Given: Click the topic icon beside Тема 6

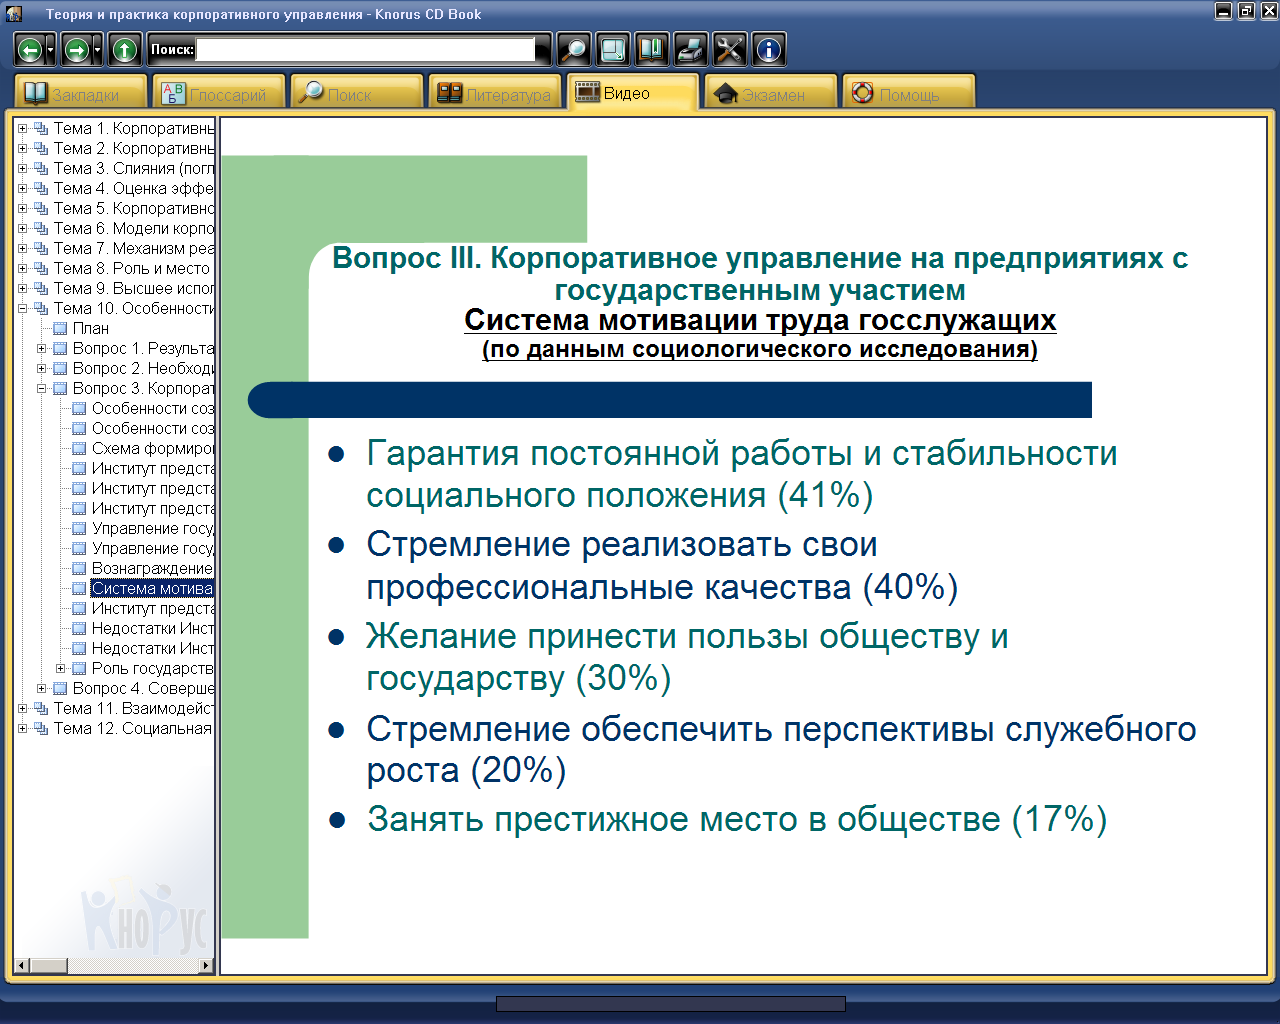Looking at the screenshot, I should click(x=41, y=228).
